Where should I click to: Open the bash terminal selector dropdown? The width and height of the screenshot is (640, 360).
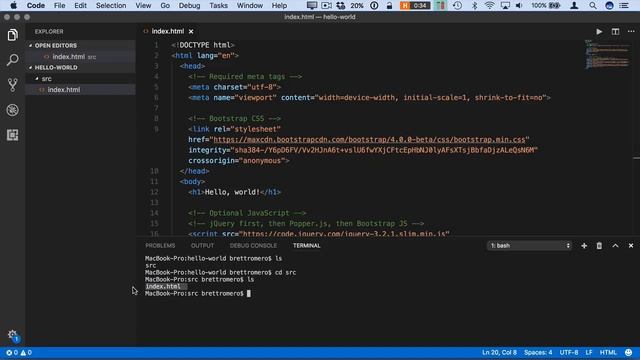pyautogui.click(x=529, y=246)
